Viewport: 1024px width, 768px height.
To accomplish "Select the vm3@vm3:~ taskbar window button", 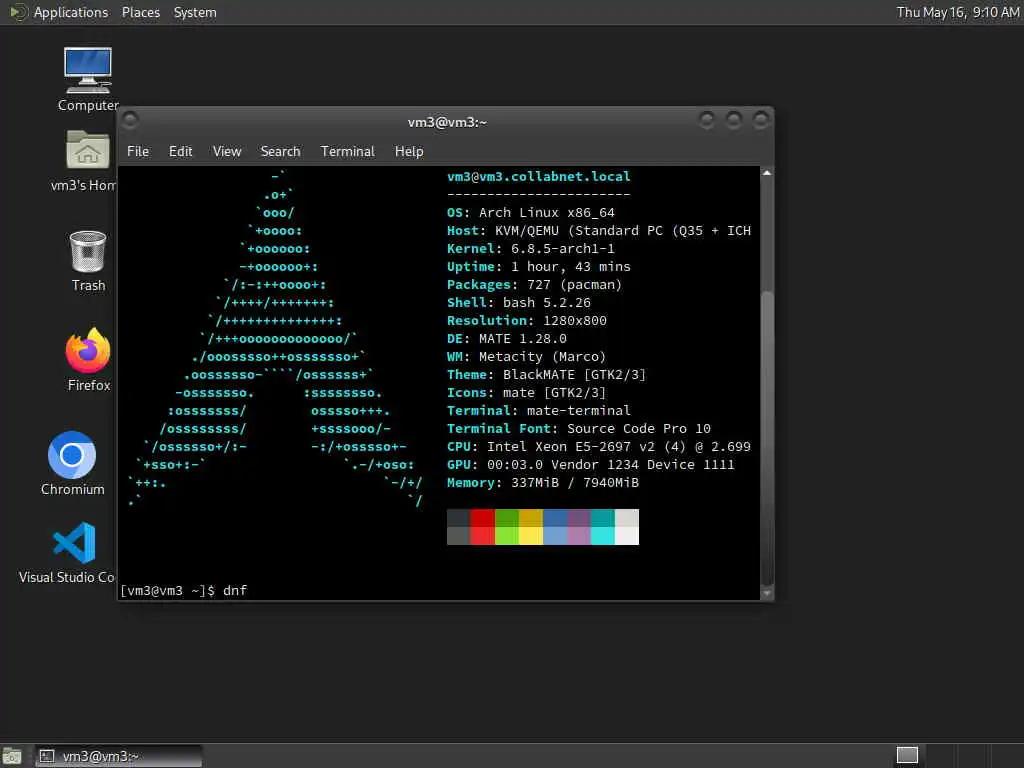I will pyautogui.click(x=118, y=756).
